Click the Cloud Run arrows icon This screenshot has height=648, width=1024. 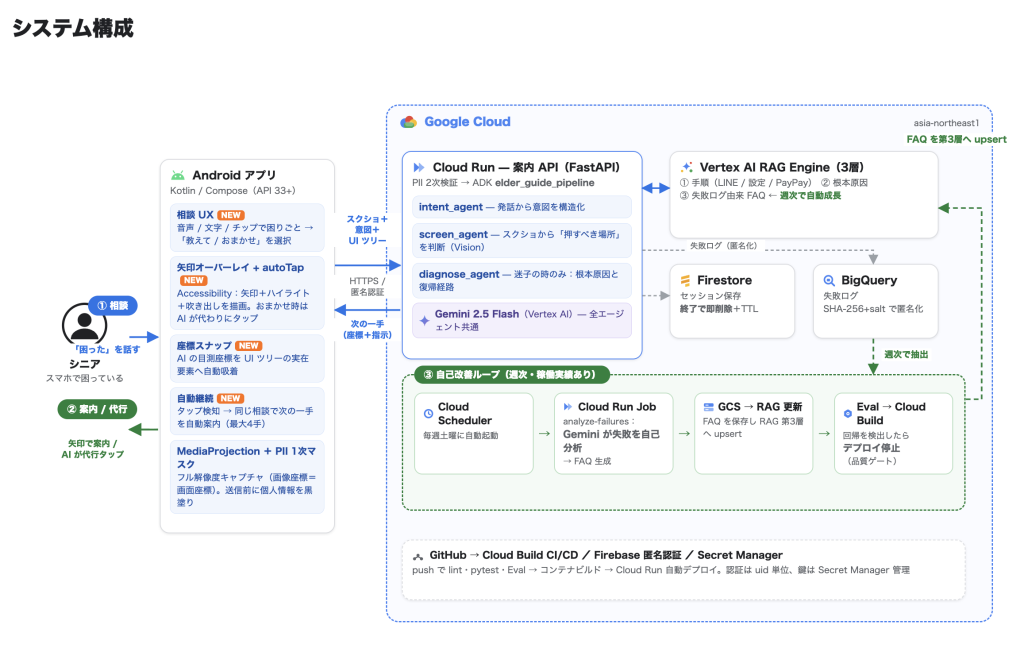click(419, 167)
